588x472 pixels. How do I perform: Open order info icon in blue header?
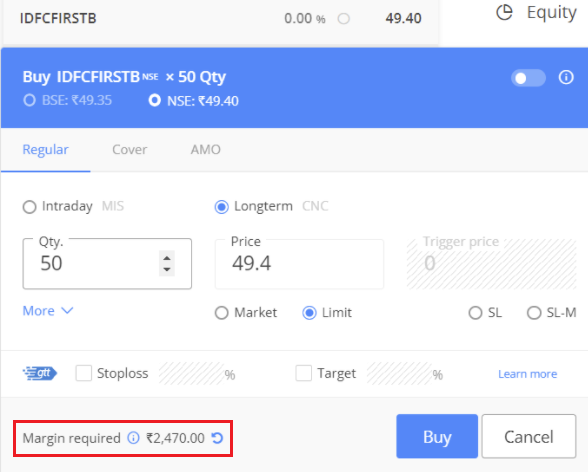coord(566,77)
